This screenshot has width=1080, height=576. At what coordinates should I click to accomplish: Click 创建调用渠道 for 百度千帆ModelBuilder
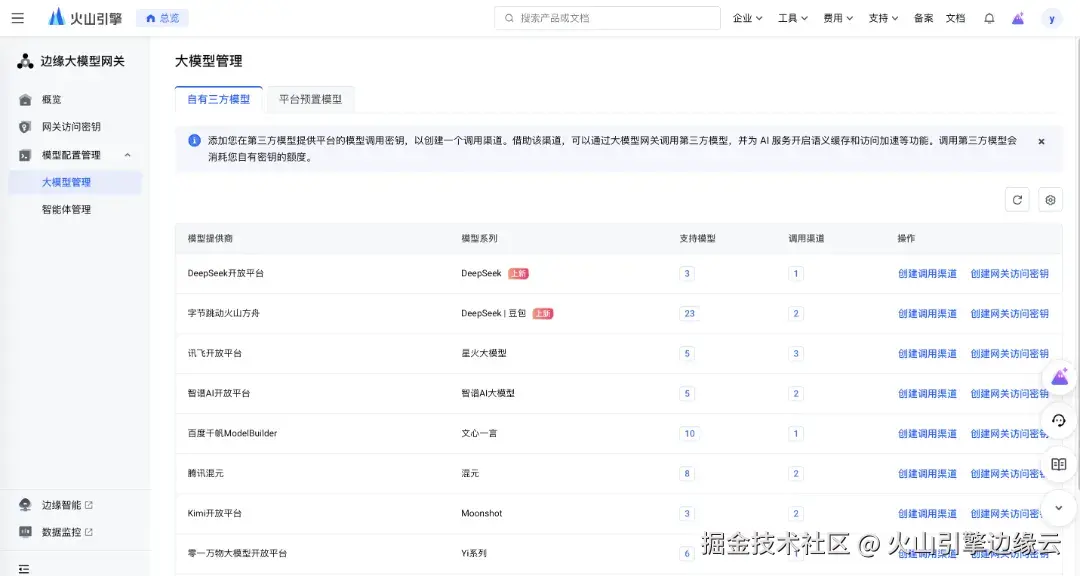(927, 433)
